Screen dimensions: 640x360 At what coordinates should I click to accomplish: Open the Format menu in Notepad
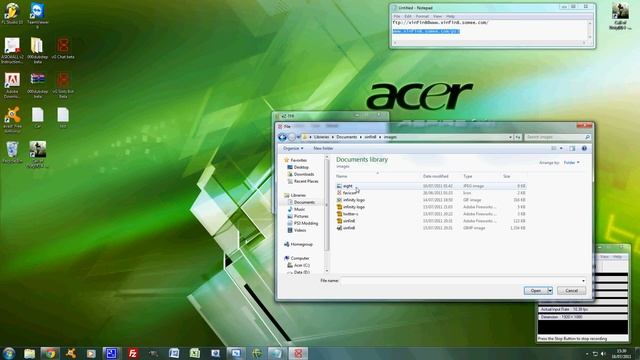(422, 16)
